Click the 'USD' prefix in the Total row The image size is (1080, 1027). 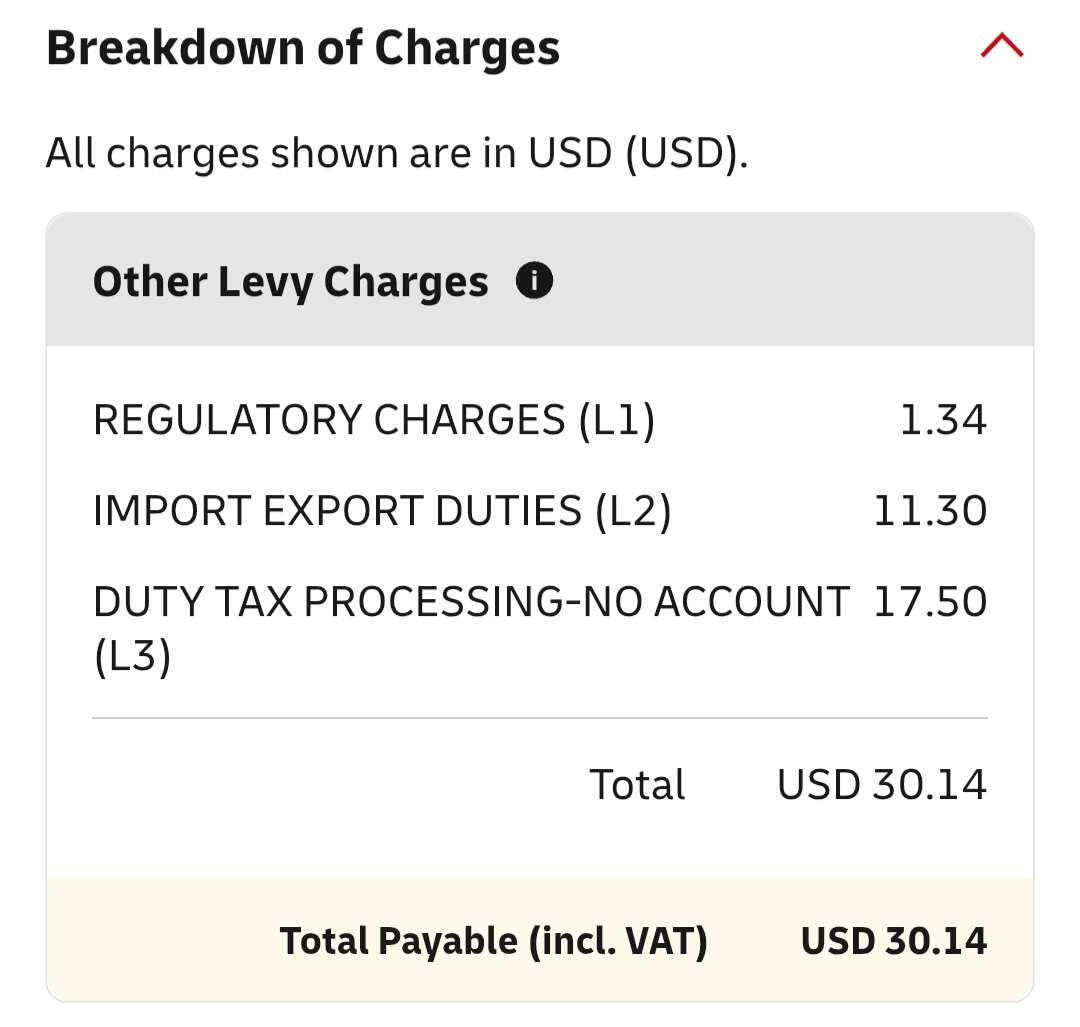(819, 785)
